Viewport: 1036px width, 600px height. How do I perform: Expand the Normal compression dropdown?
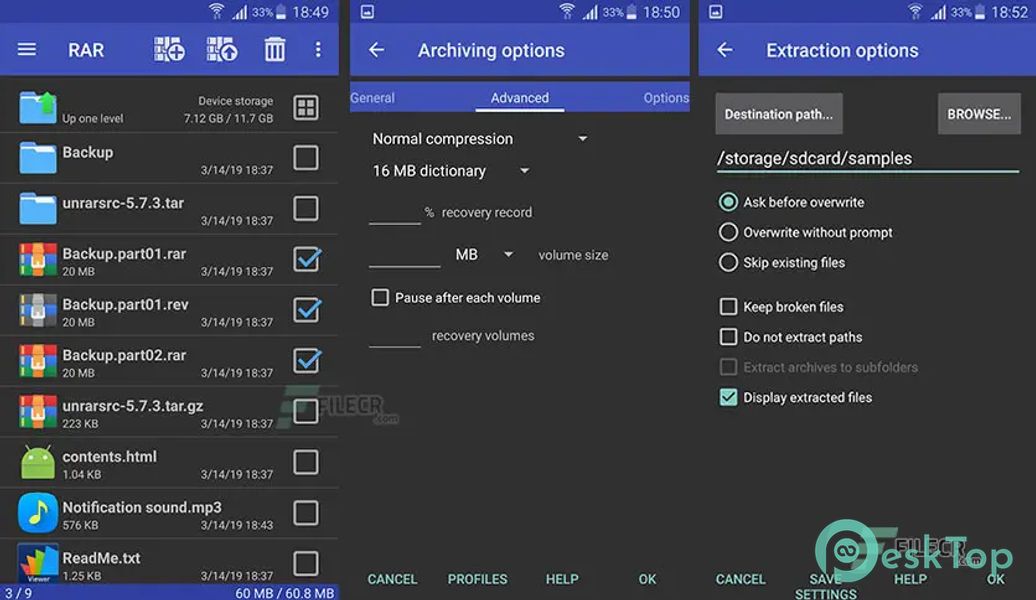coord(480,139)
